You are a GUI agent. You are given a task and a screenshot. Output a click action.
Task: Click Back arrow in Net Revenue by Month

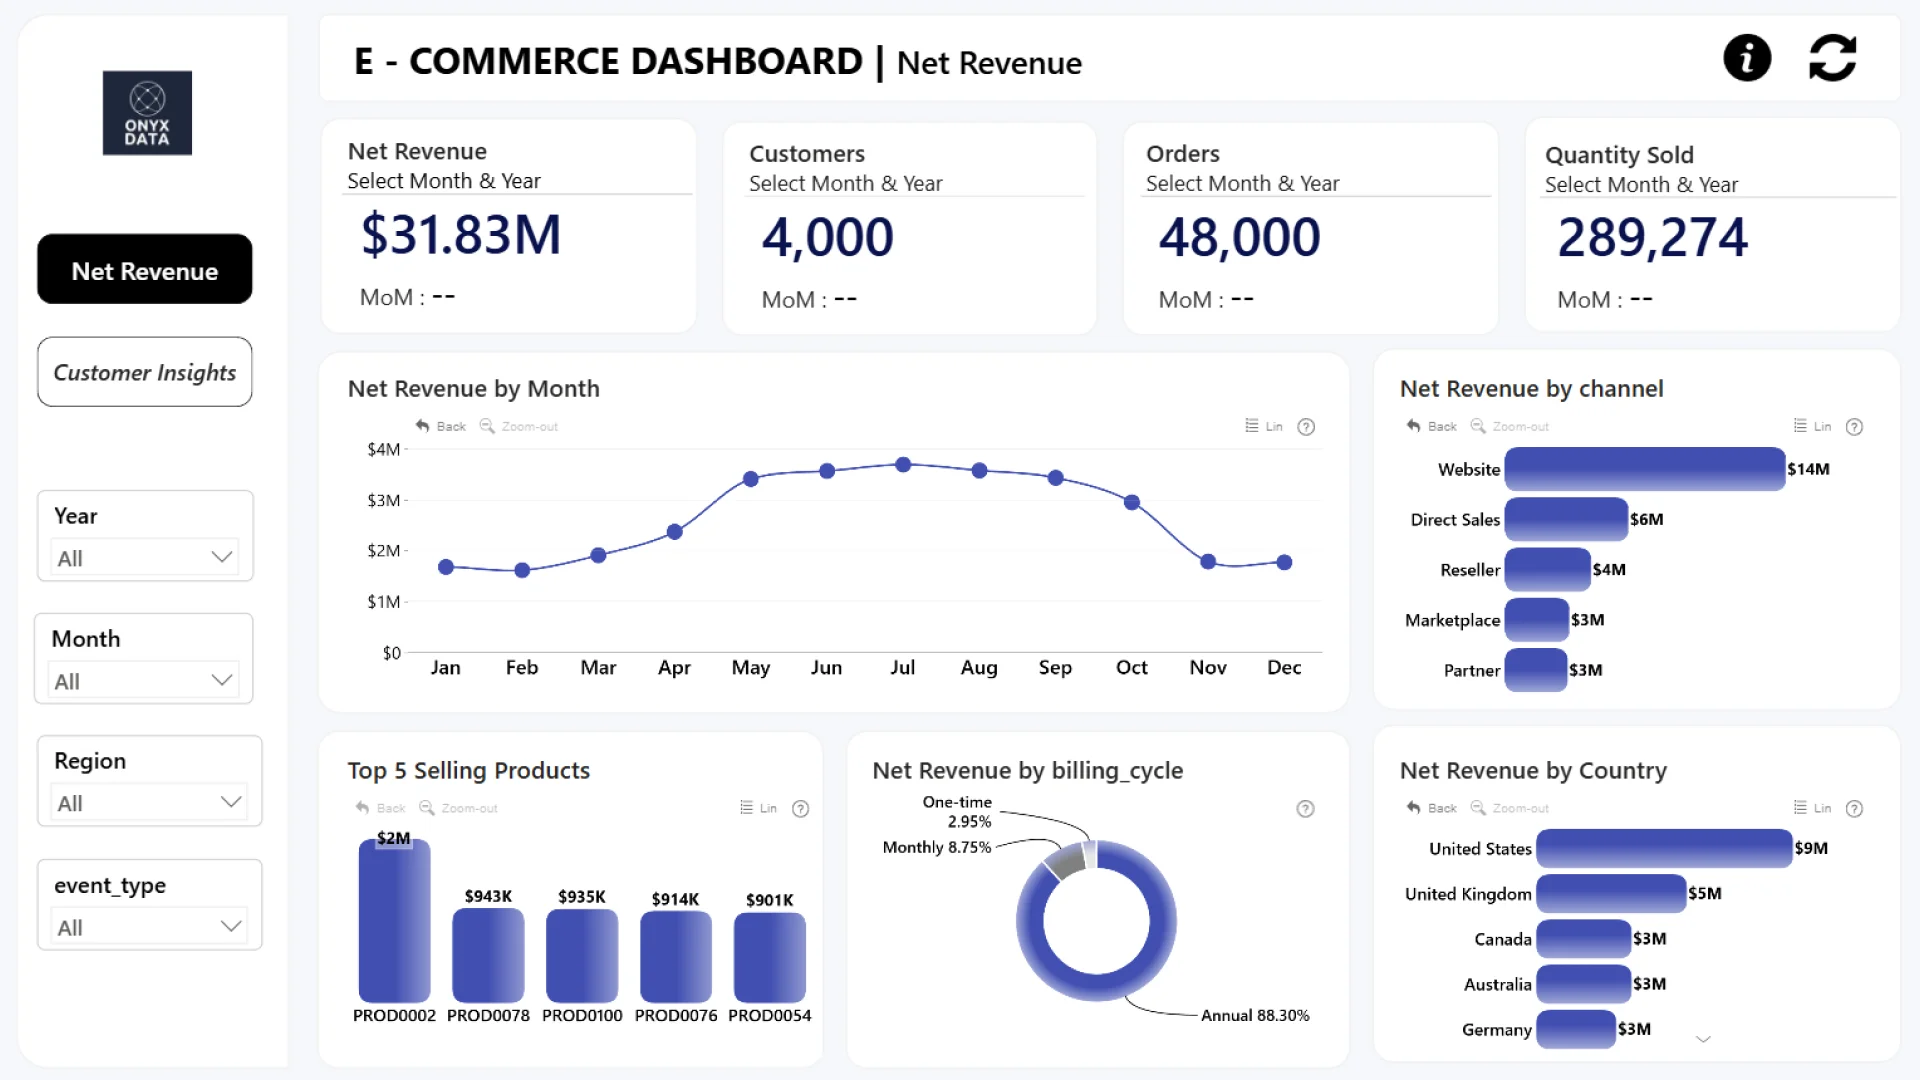point(423,426)
